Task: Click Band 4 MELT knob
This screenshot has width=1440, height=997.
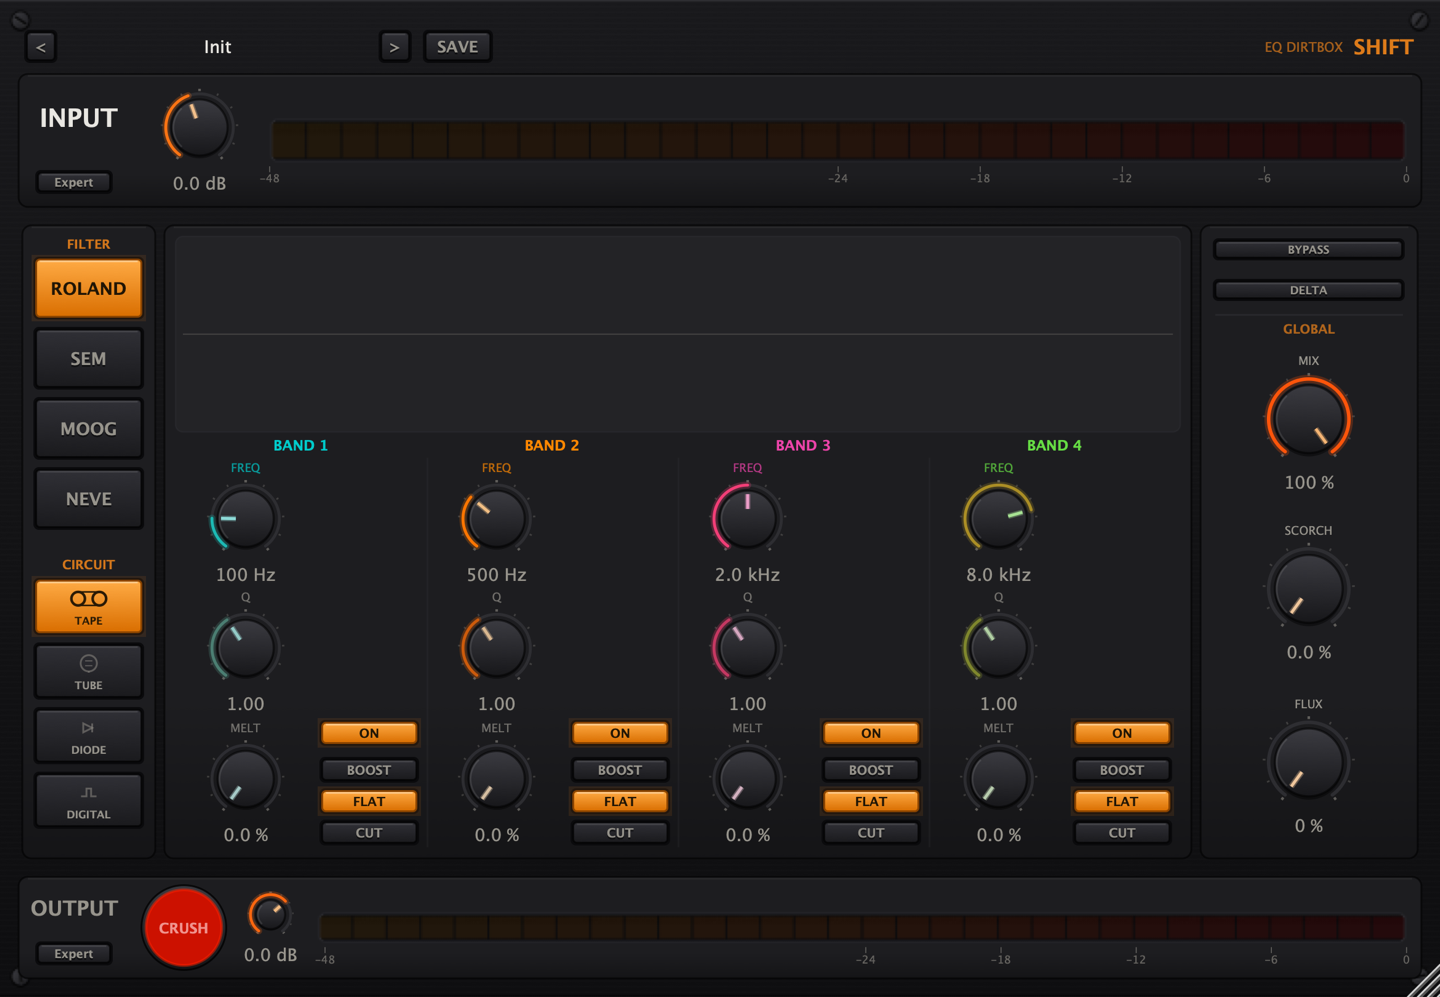Action: pyautogui.click(x=998, y=778)
